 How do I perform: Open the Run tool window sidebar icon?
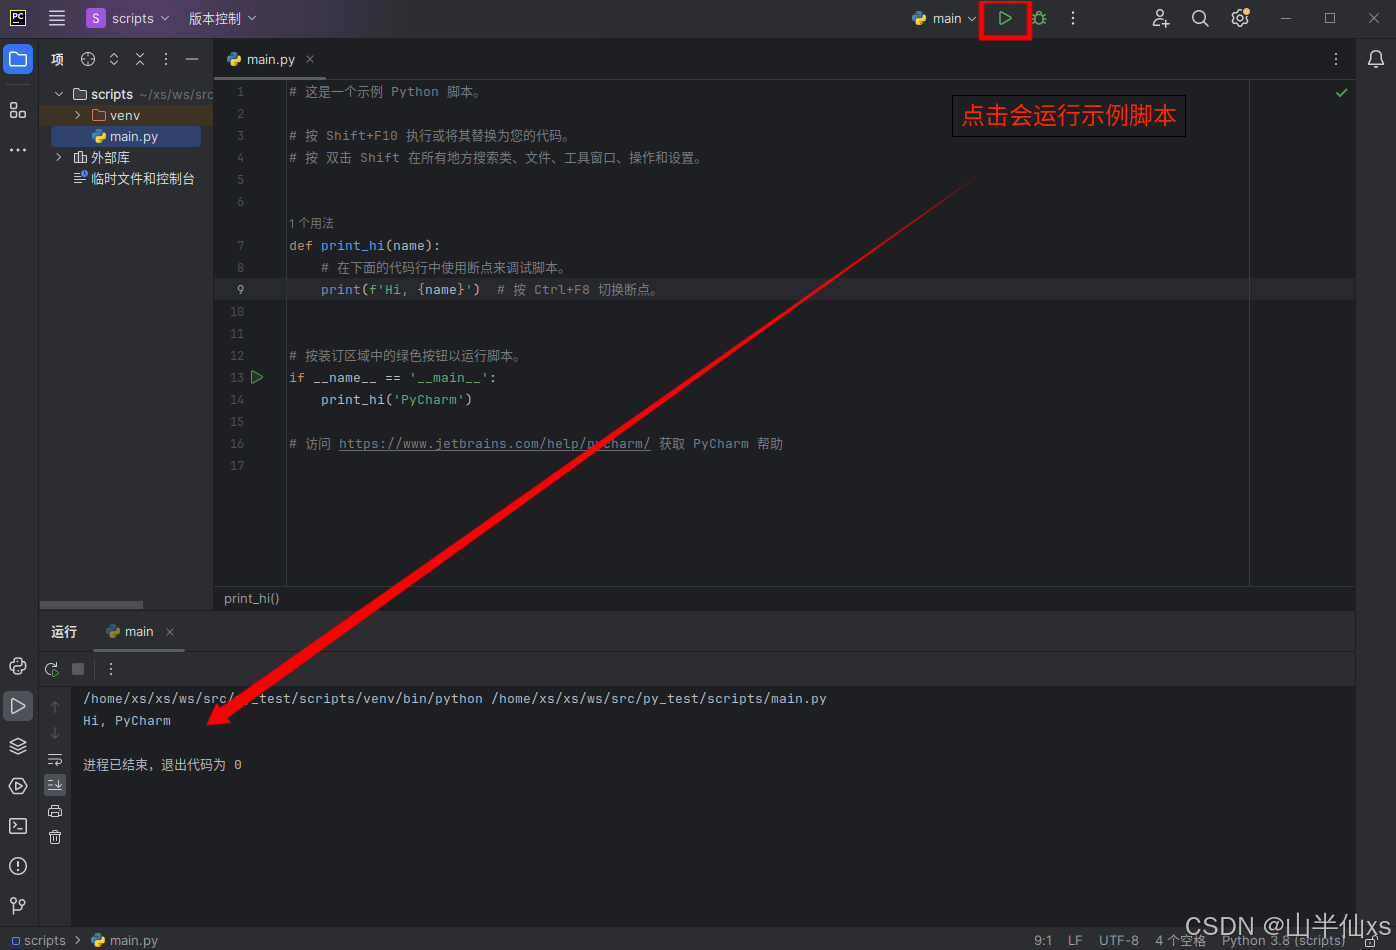click(18, 706)
